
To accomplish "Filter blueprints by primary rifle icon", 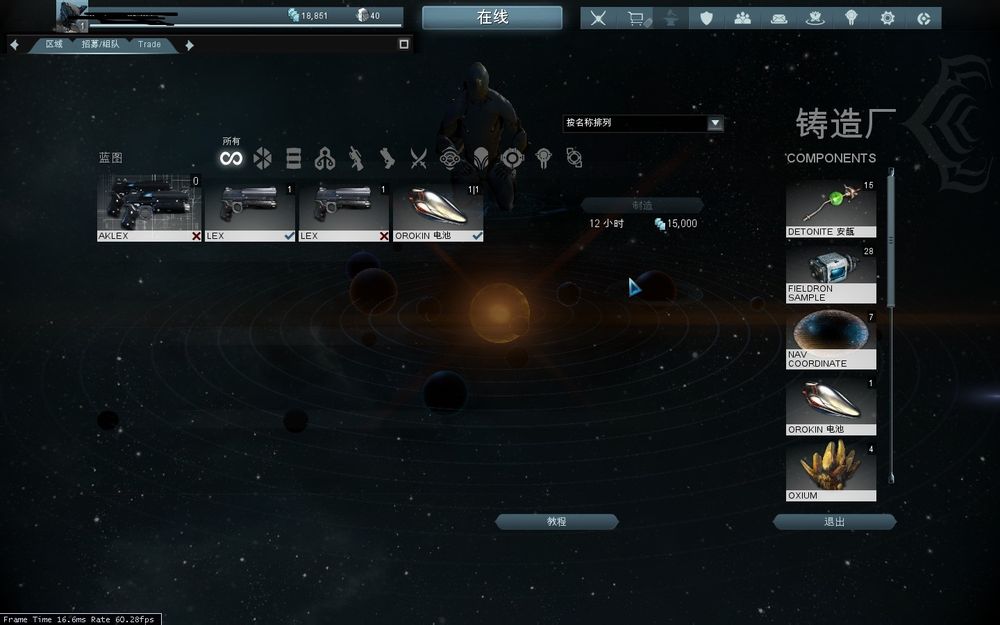I will [x=356, y=158].
